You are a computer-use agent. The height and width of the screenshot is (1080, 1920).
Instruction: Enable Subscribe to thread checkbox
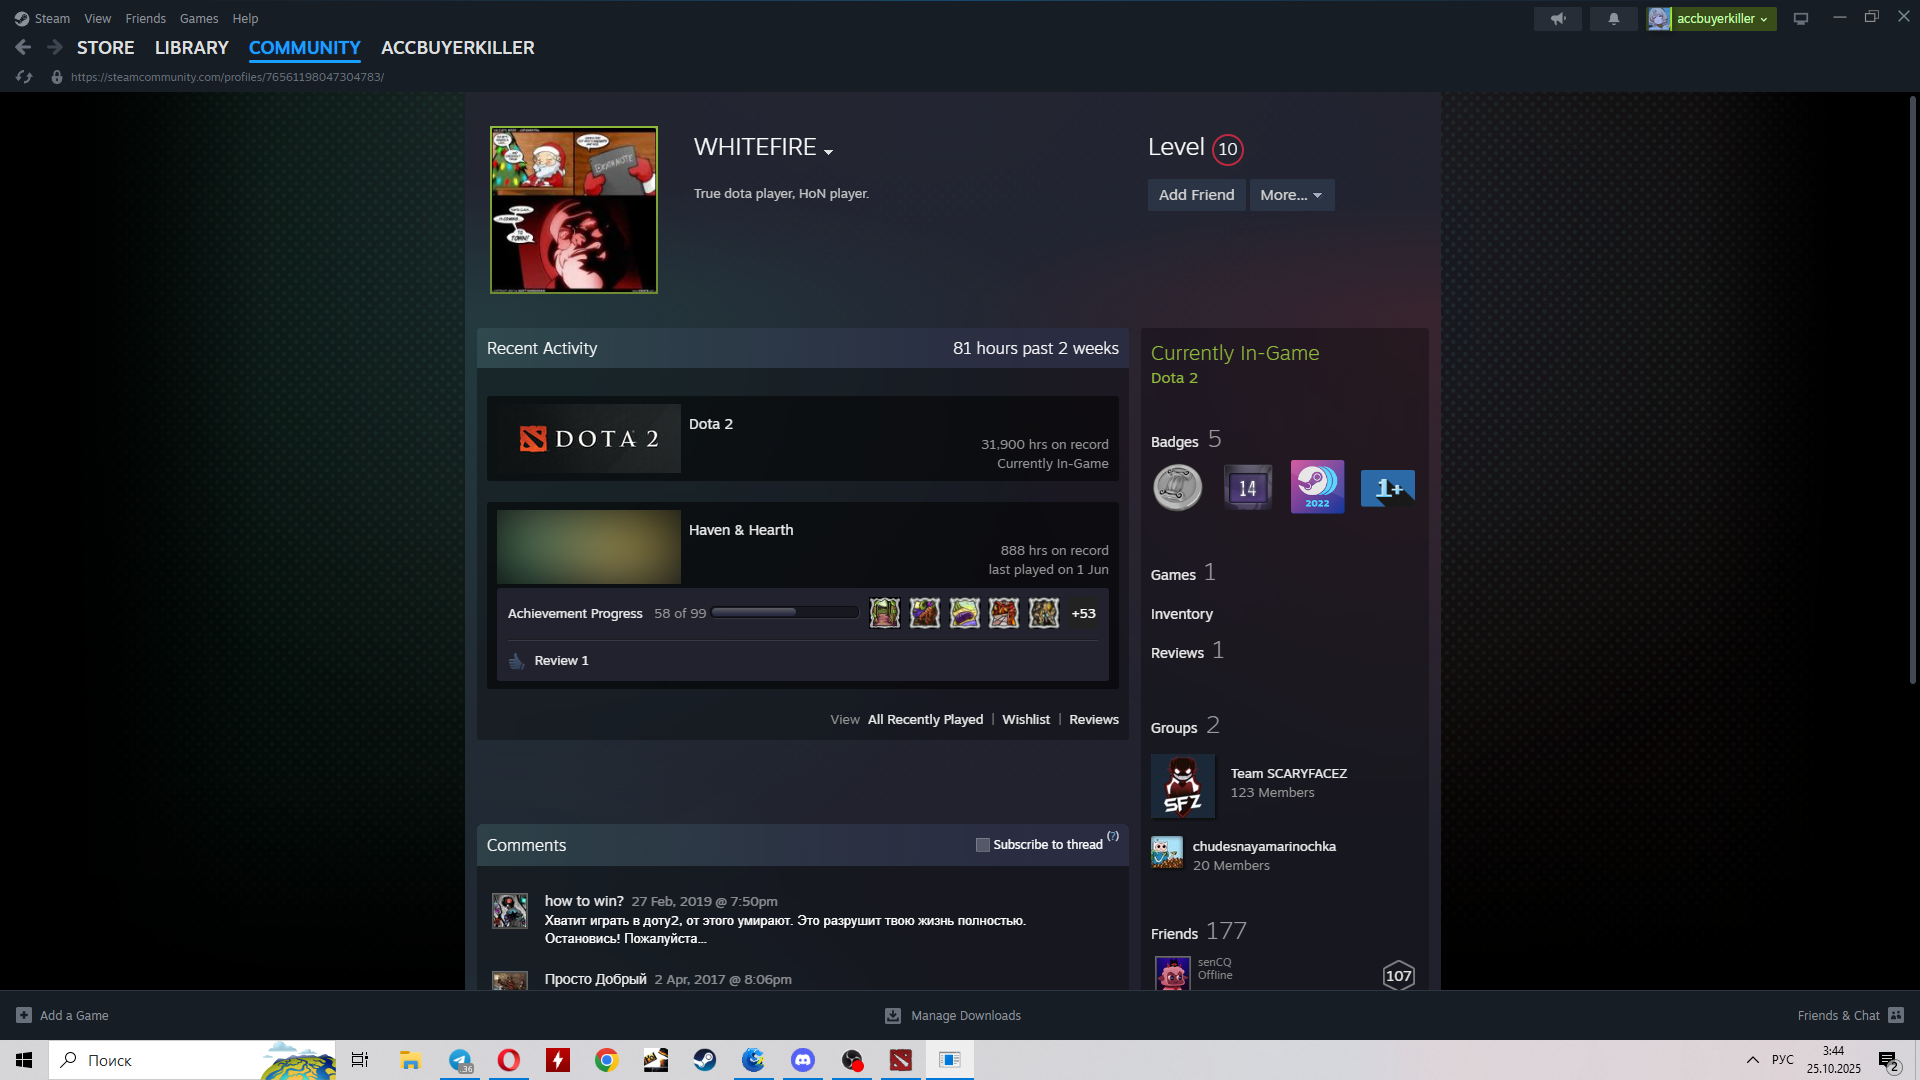(982, 845)
